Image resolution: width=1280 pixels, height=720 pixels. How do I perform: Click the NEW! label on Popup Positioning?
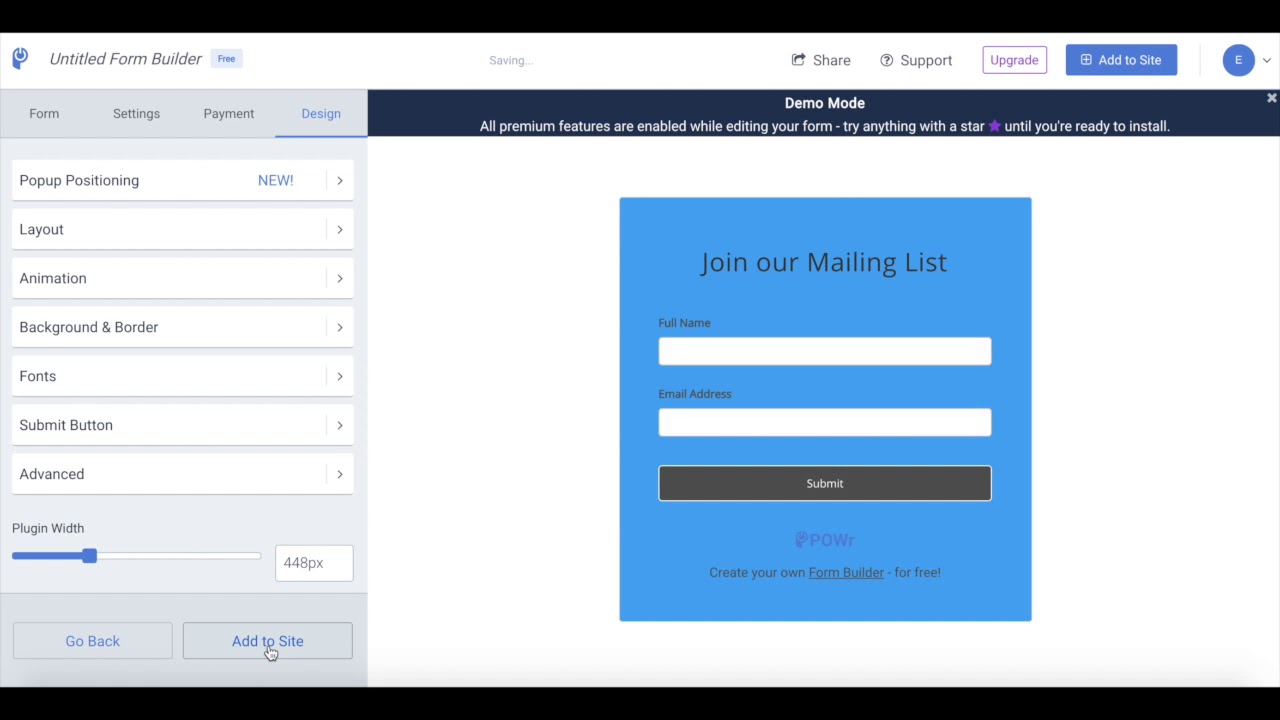pos(276,180)
